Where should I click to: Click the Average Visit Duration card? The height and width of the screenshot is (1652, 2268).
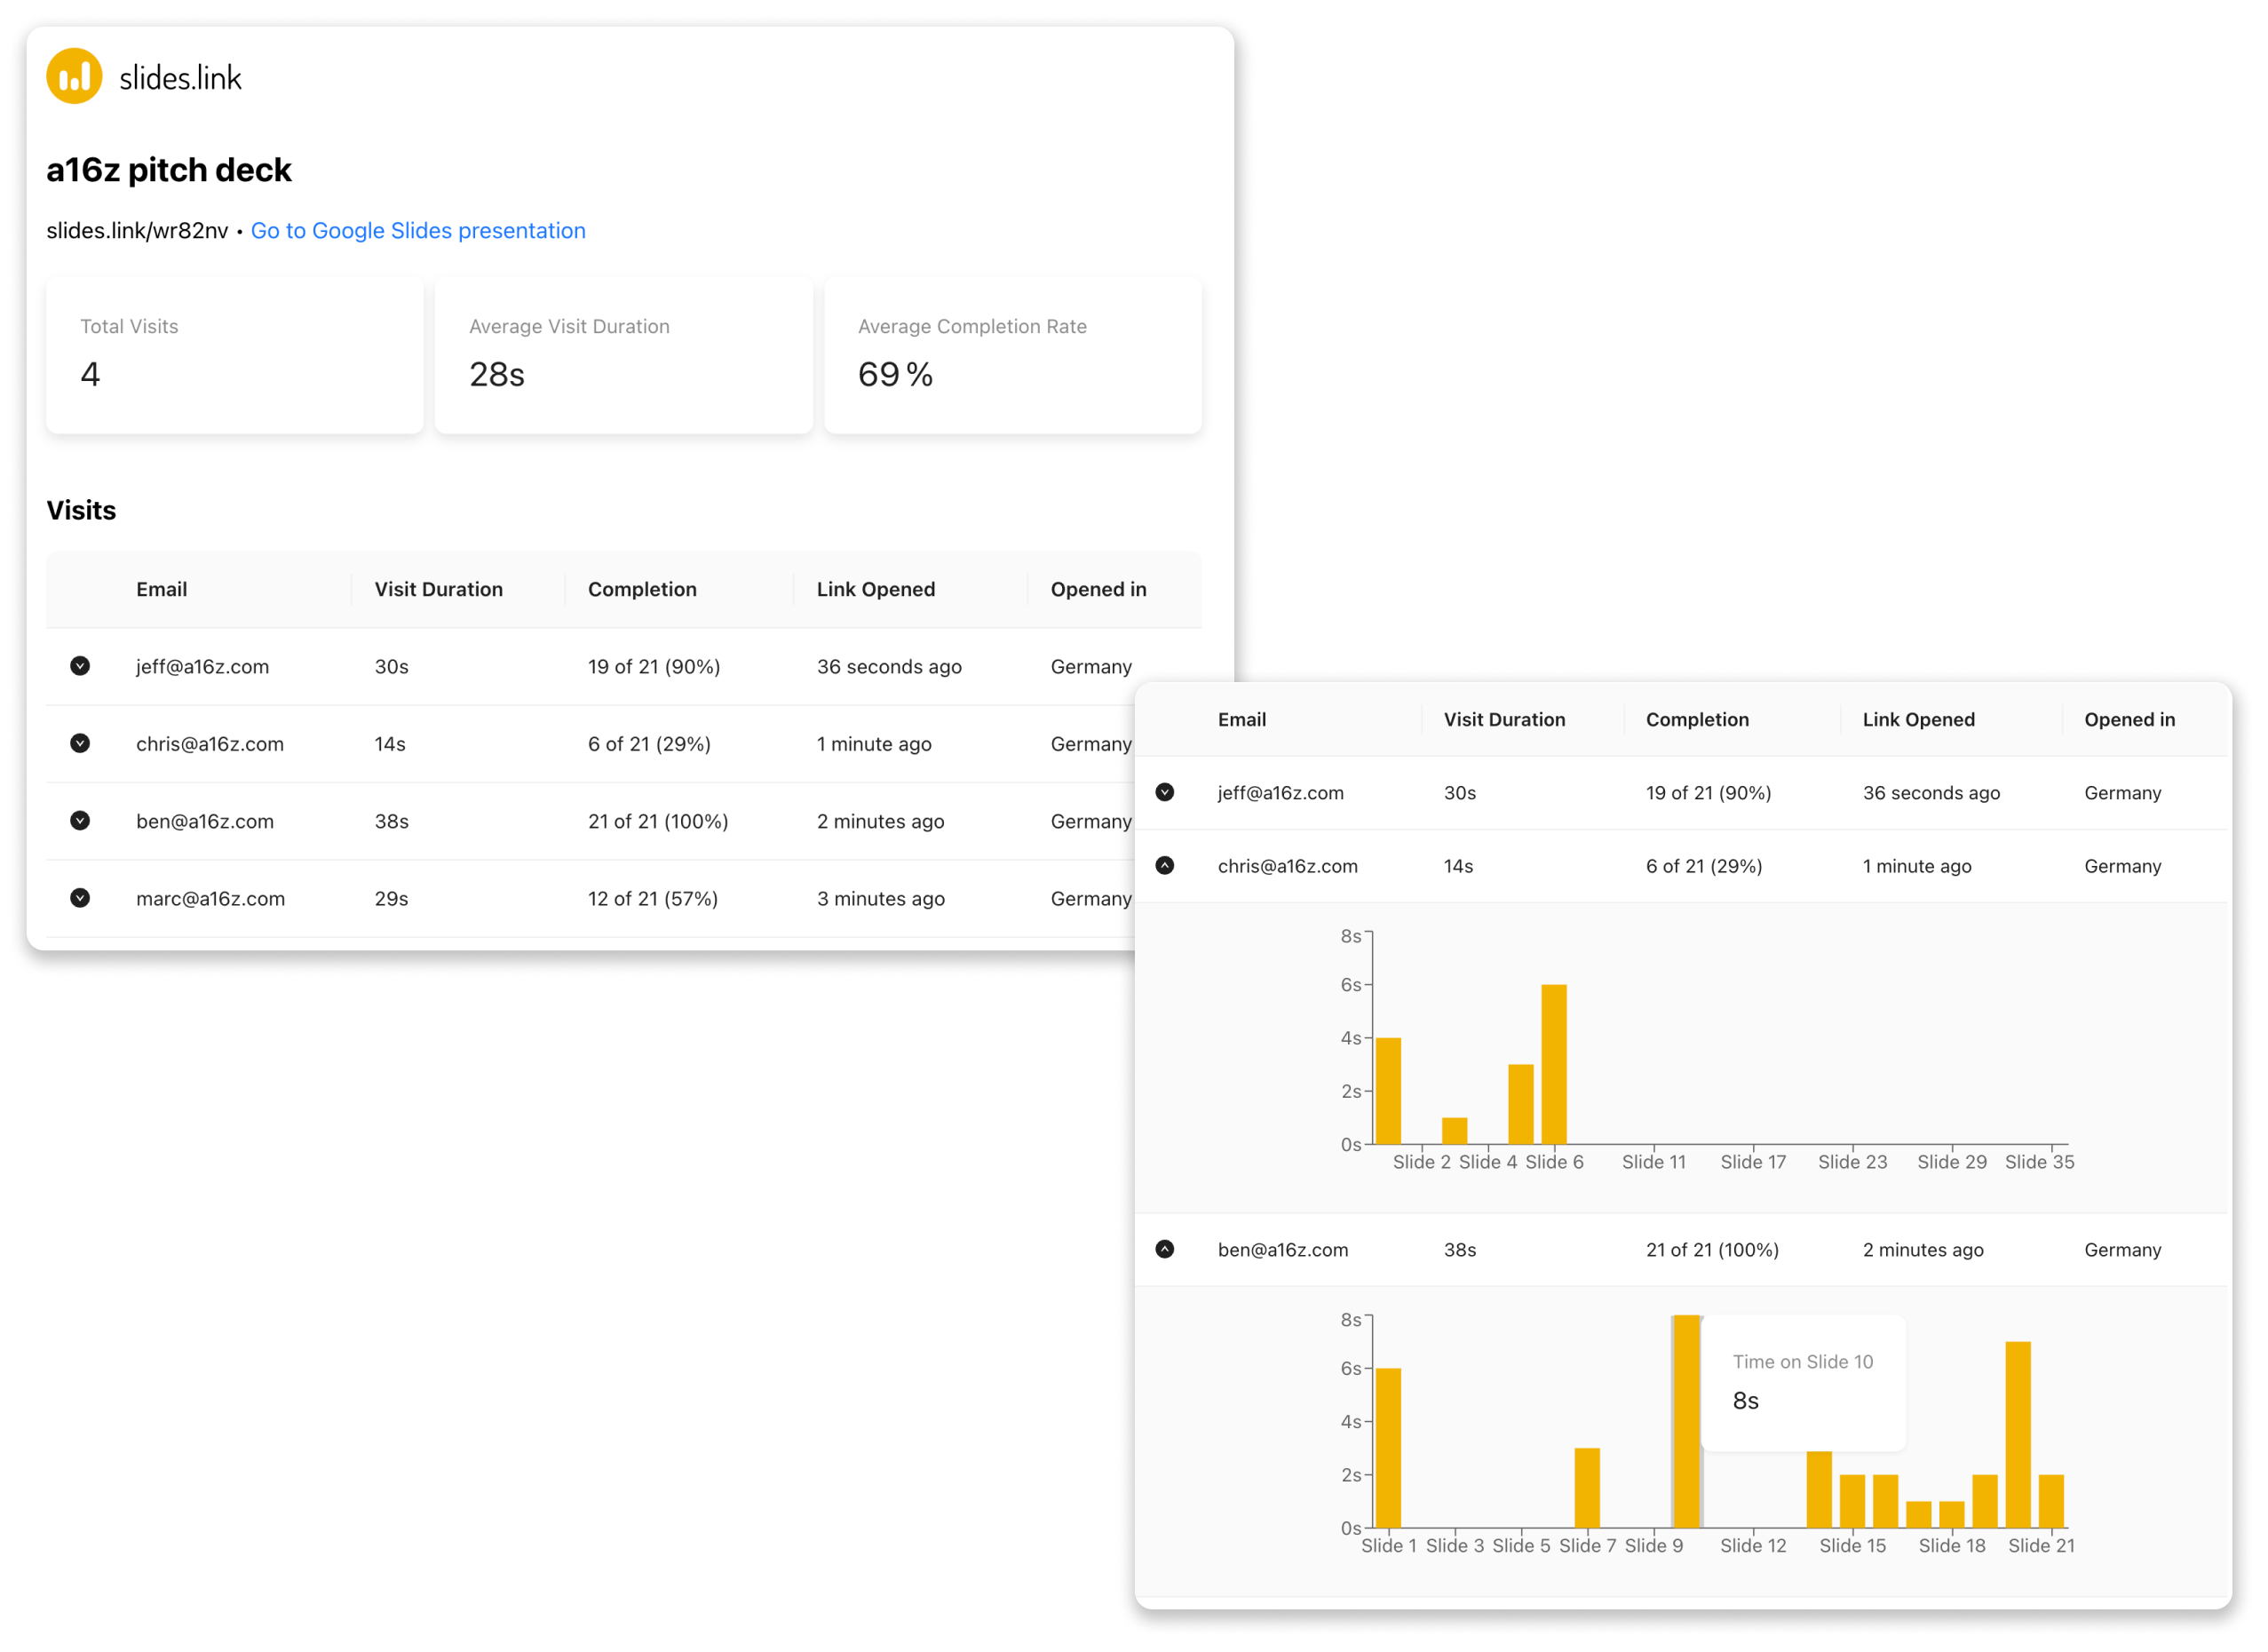623,355
